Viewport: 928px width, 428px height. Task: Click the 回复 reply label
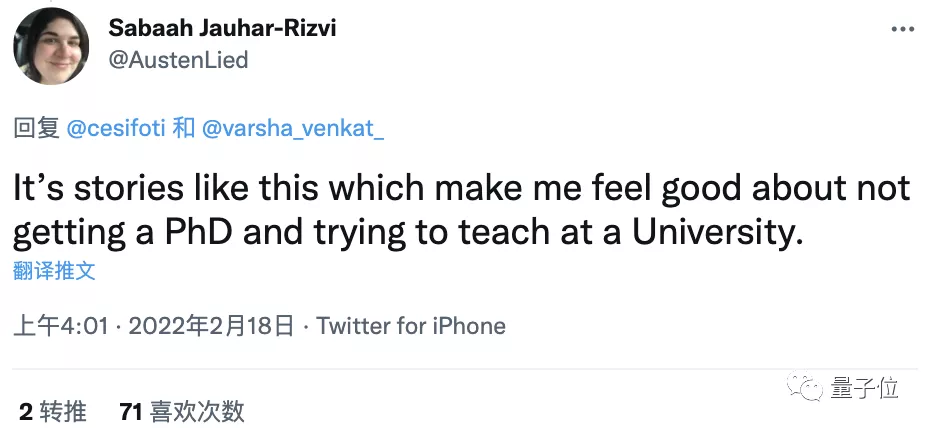(x=37, y=128)
